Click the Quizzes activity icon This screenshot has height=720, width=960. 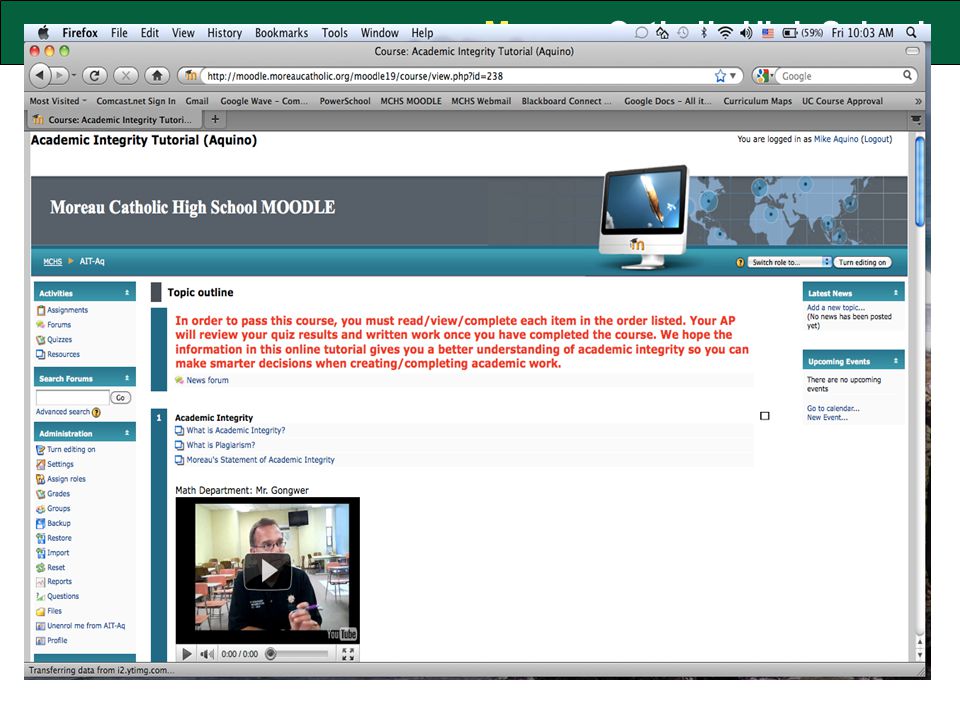click(40, 340)
